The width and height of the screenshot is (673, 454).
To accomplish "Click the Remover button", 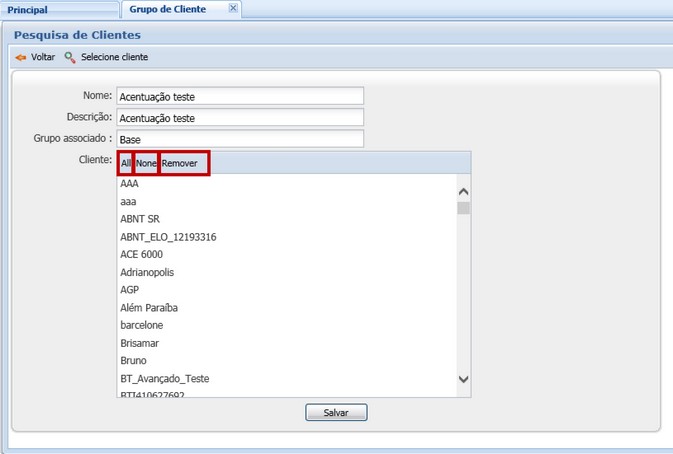I will (185, 163).
